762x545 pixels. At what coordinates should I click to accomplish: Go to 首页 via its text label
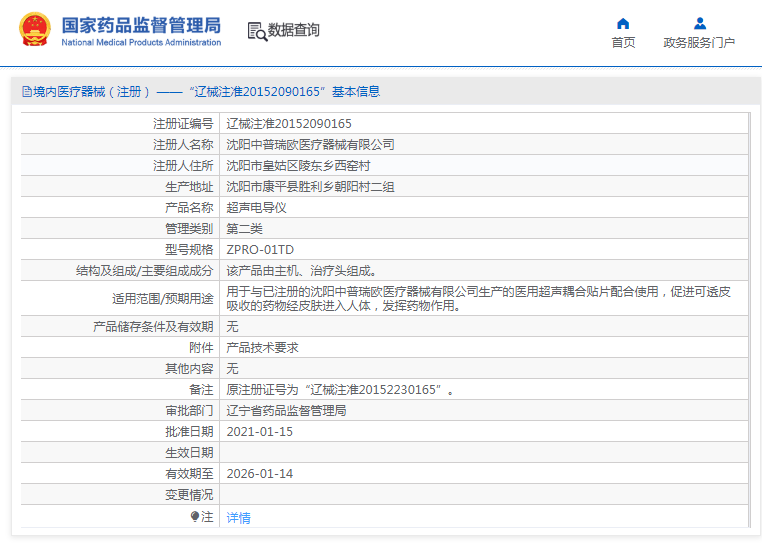(x=623, y=43)
